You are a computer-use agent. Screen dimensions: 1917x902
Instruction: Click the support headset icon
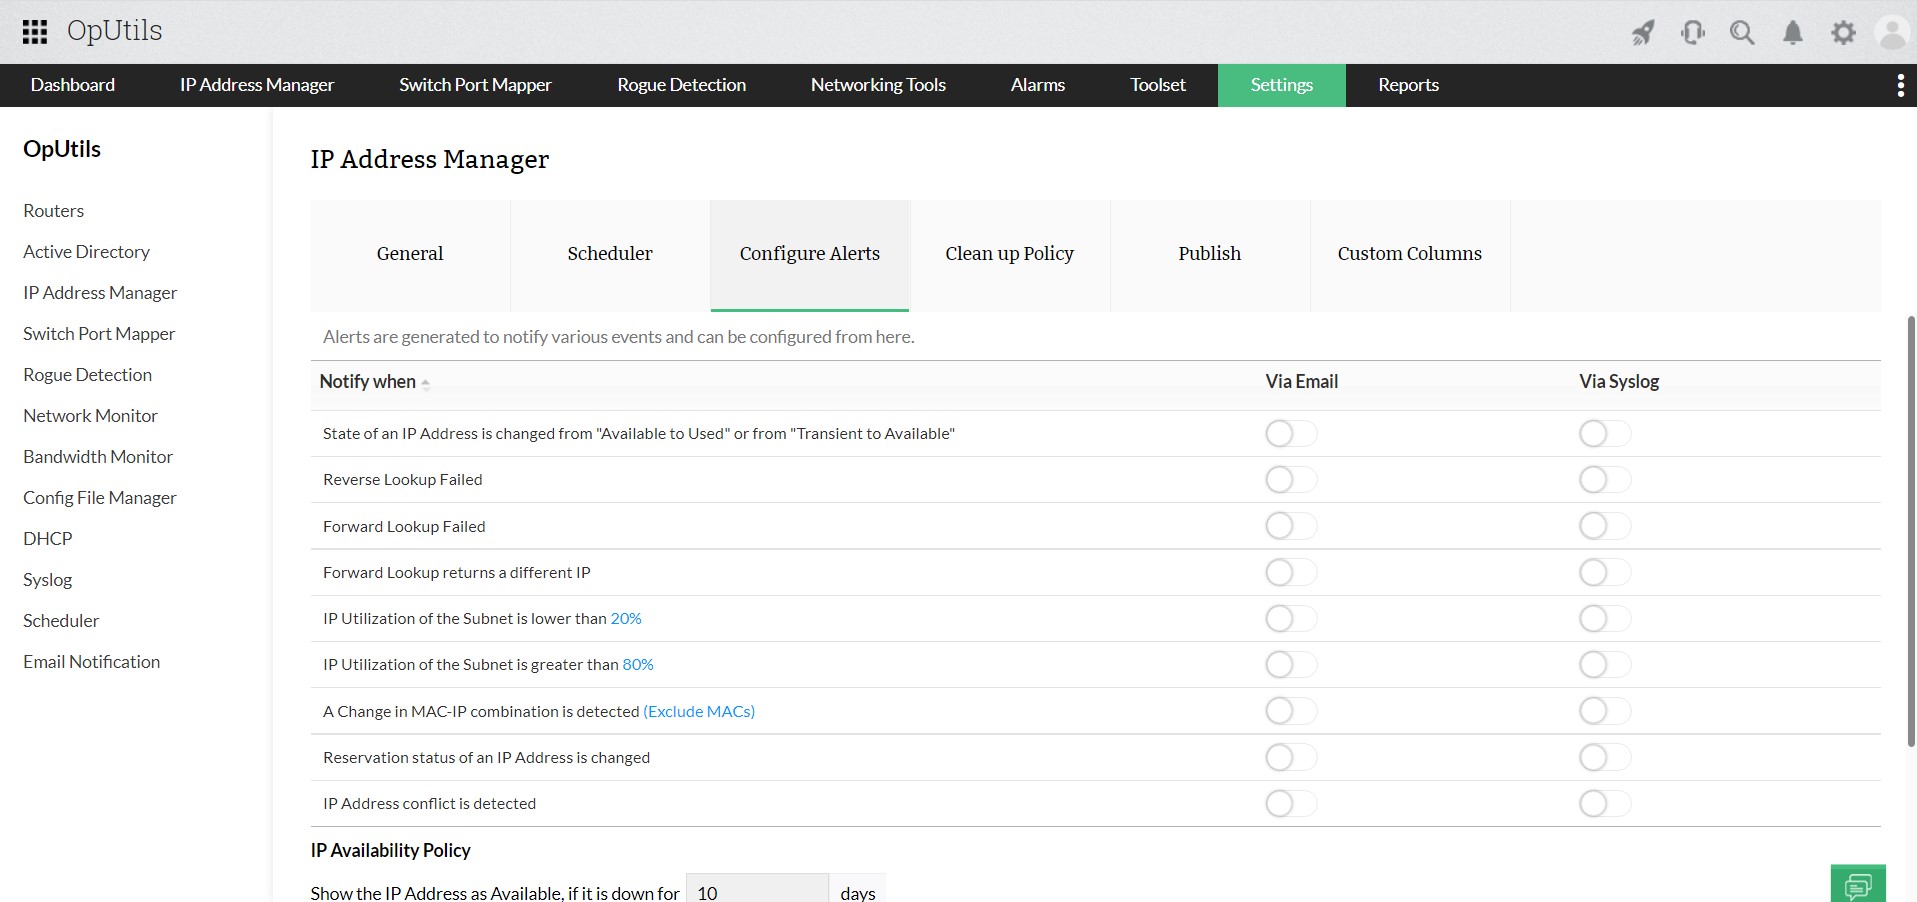tap(1692, 32)
